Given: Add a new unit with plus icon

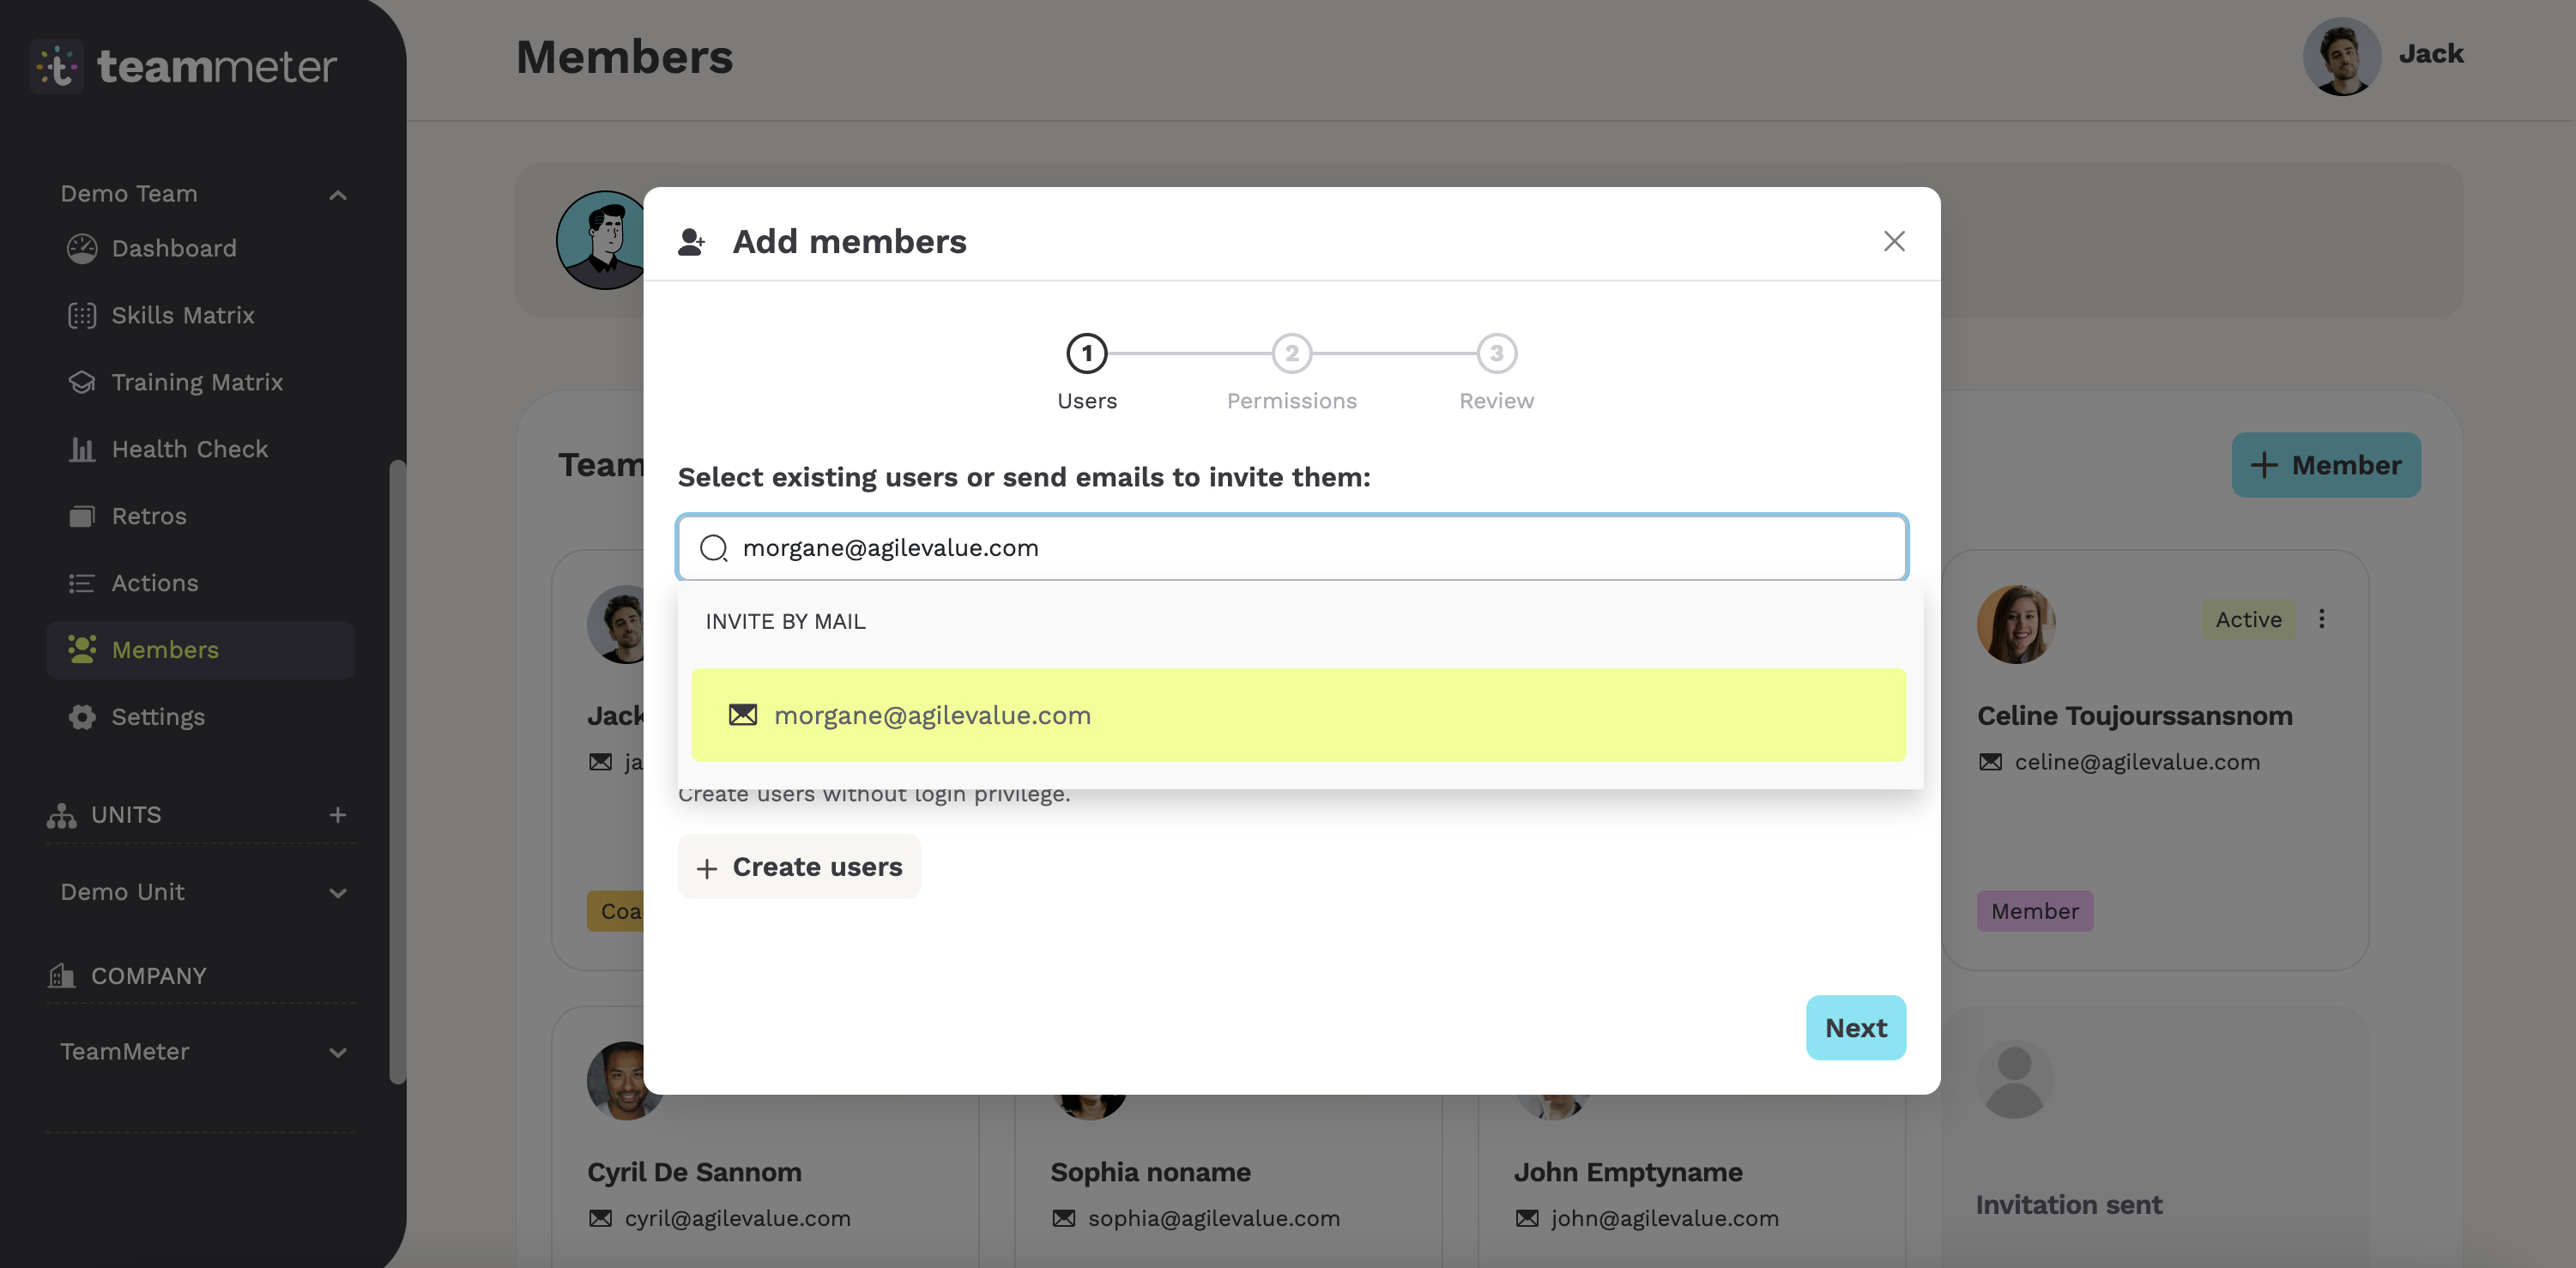Looking at the screenshot, I should tap(338, 815).
